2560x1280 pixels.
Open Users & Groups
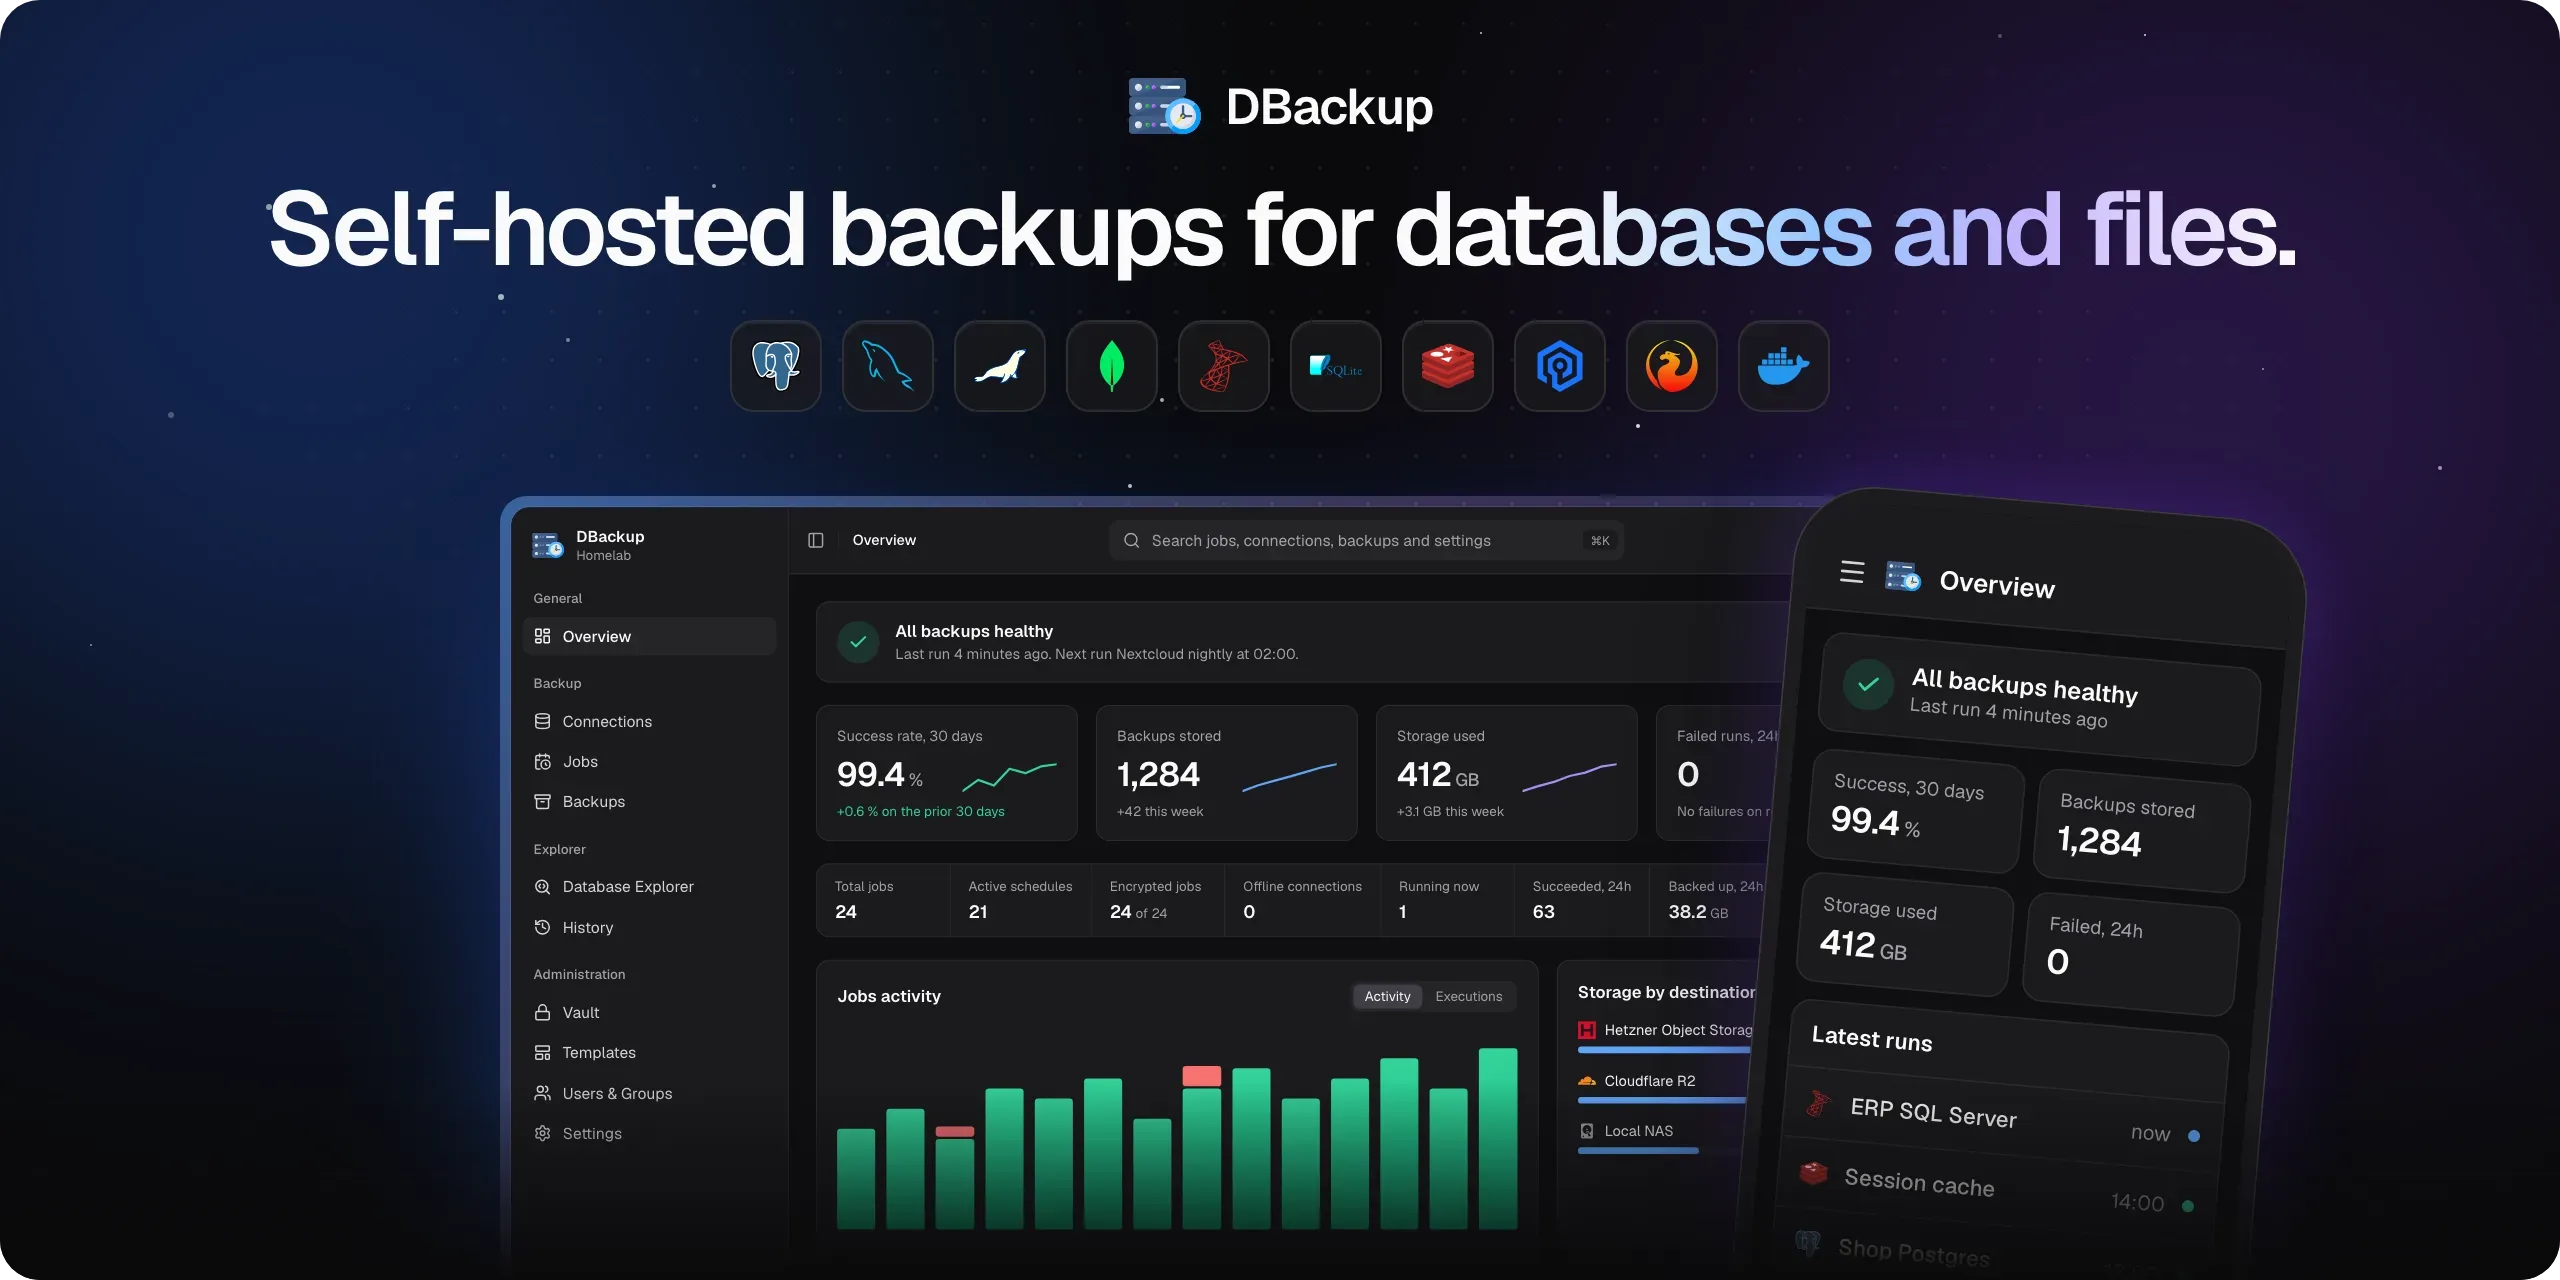649,1093
